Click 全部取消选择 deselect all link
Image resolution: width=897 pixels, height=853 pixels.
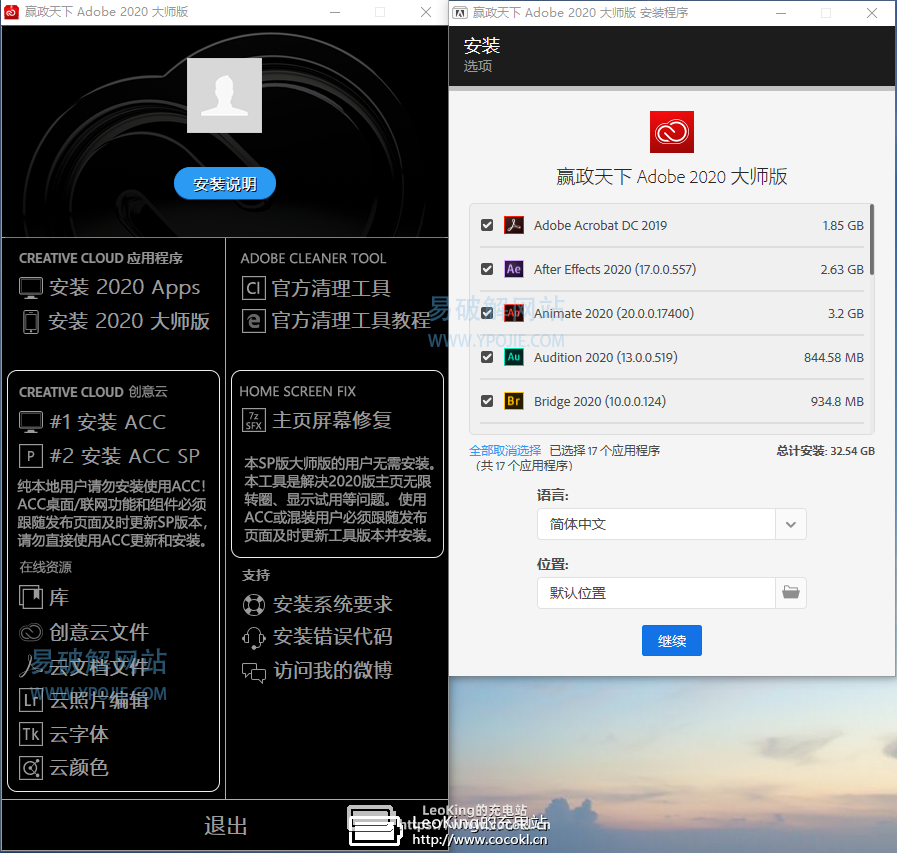(505, 451)
